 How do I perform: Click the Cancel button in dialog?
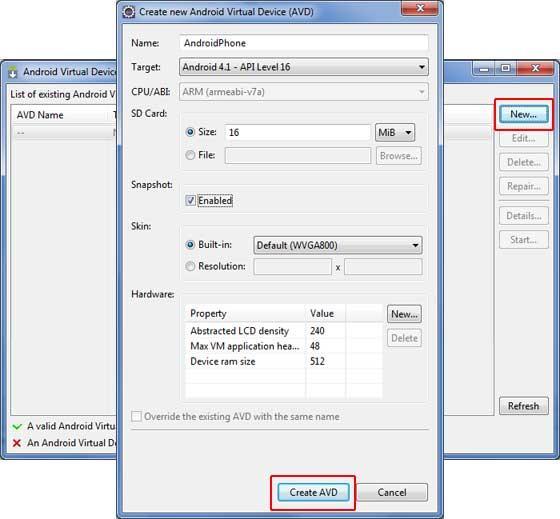tap(392, 493)
